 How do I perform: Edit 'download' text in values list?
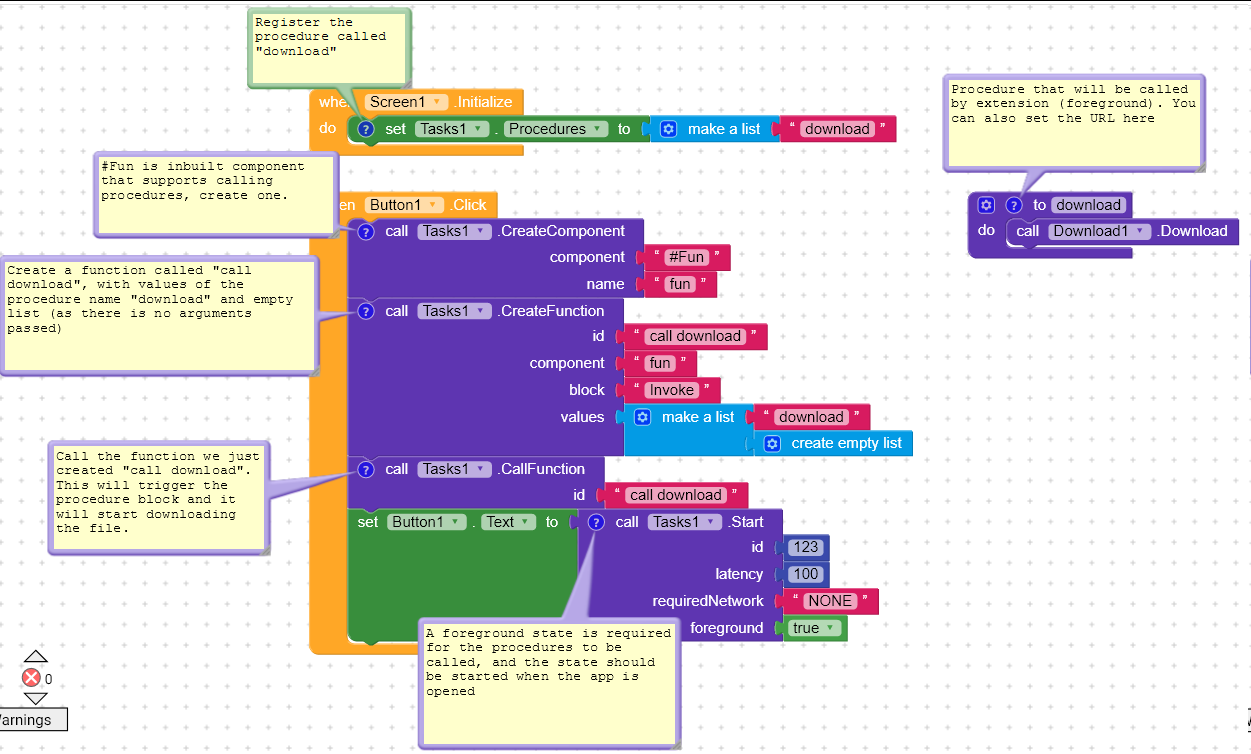811,417
